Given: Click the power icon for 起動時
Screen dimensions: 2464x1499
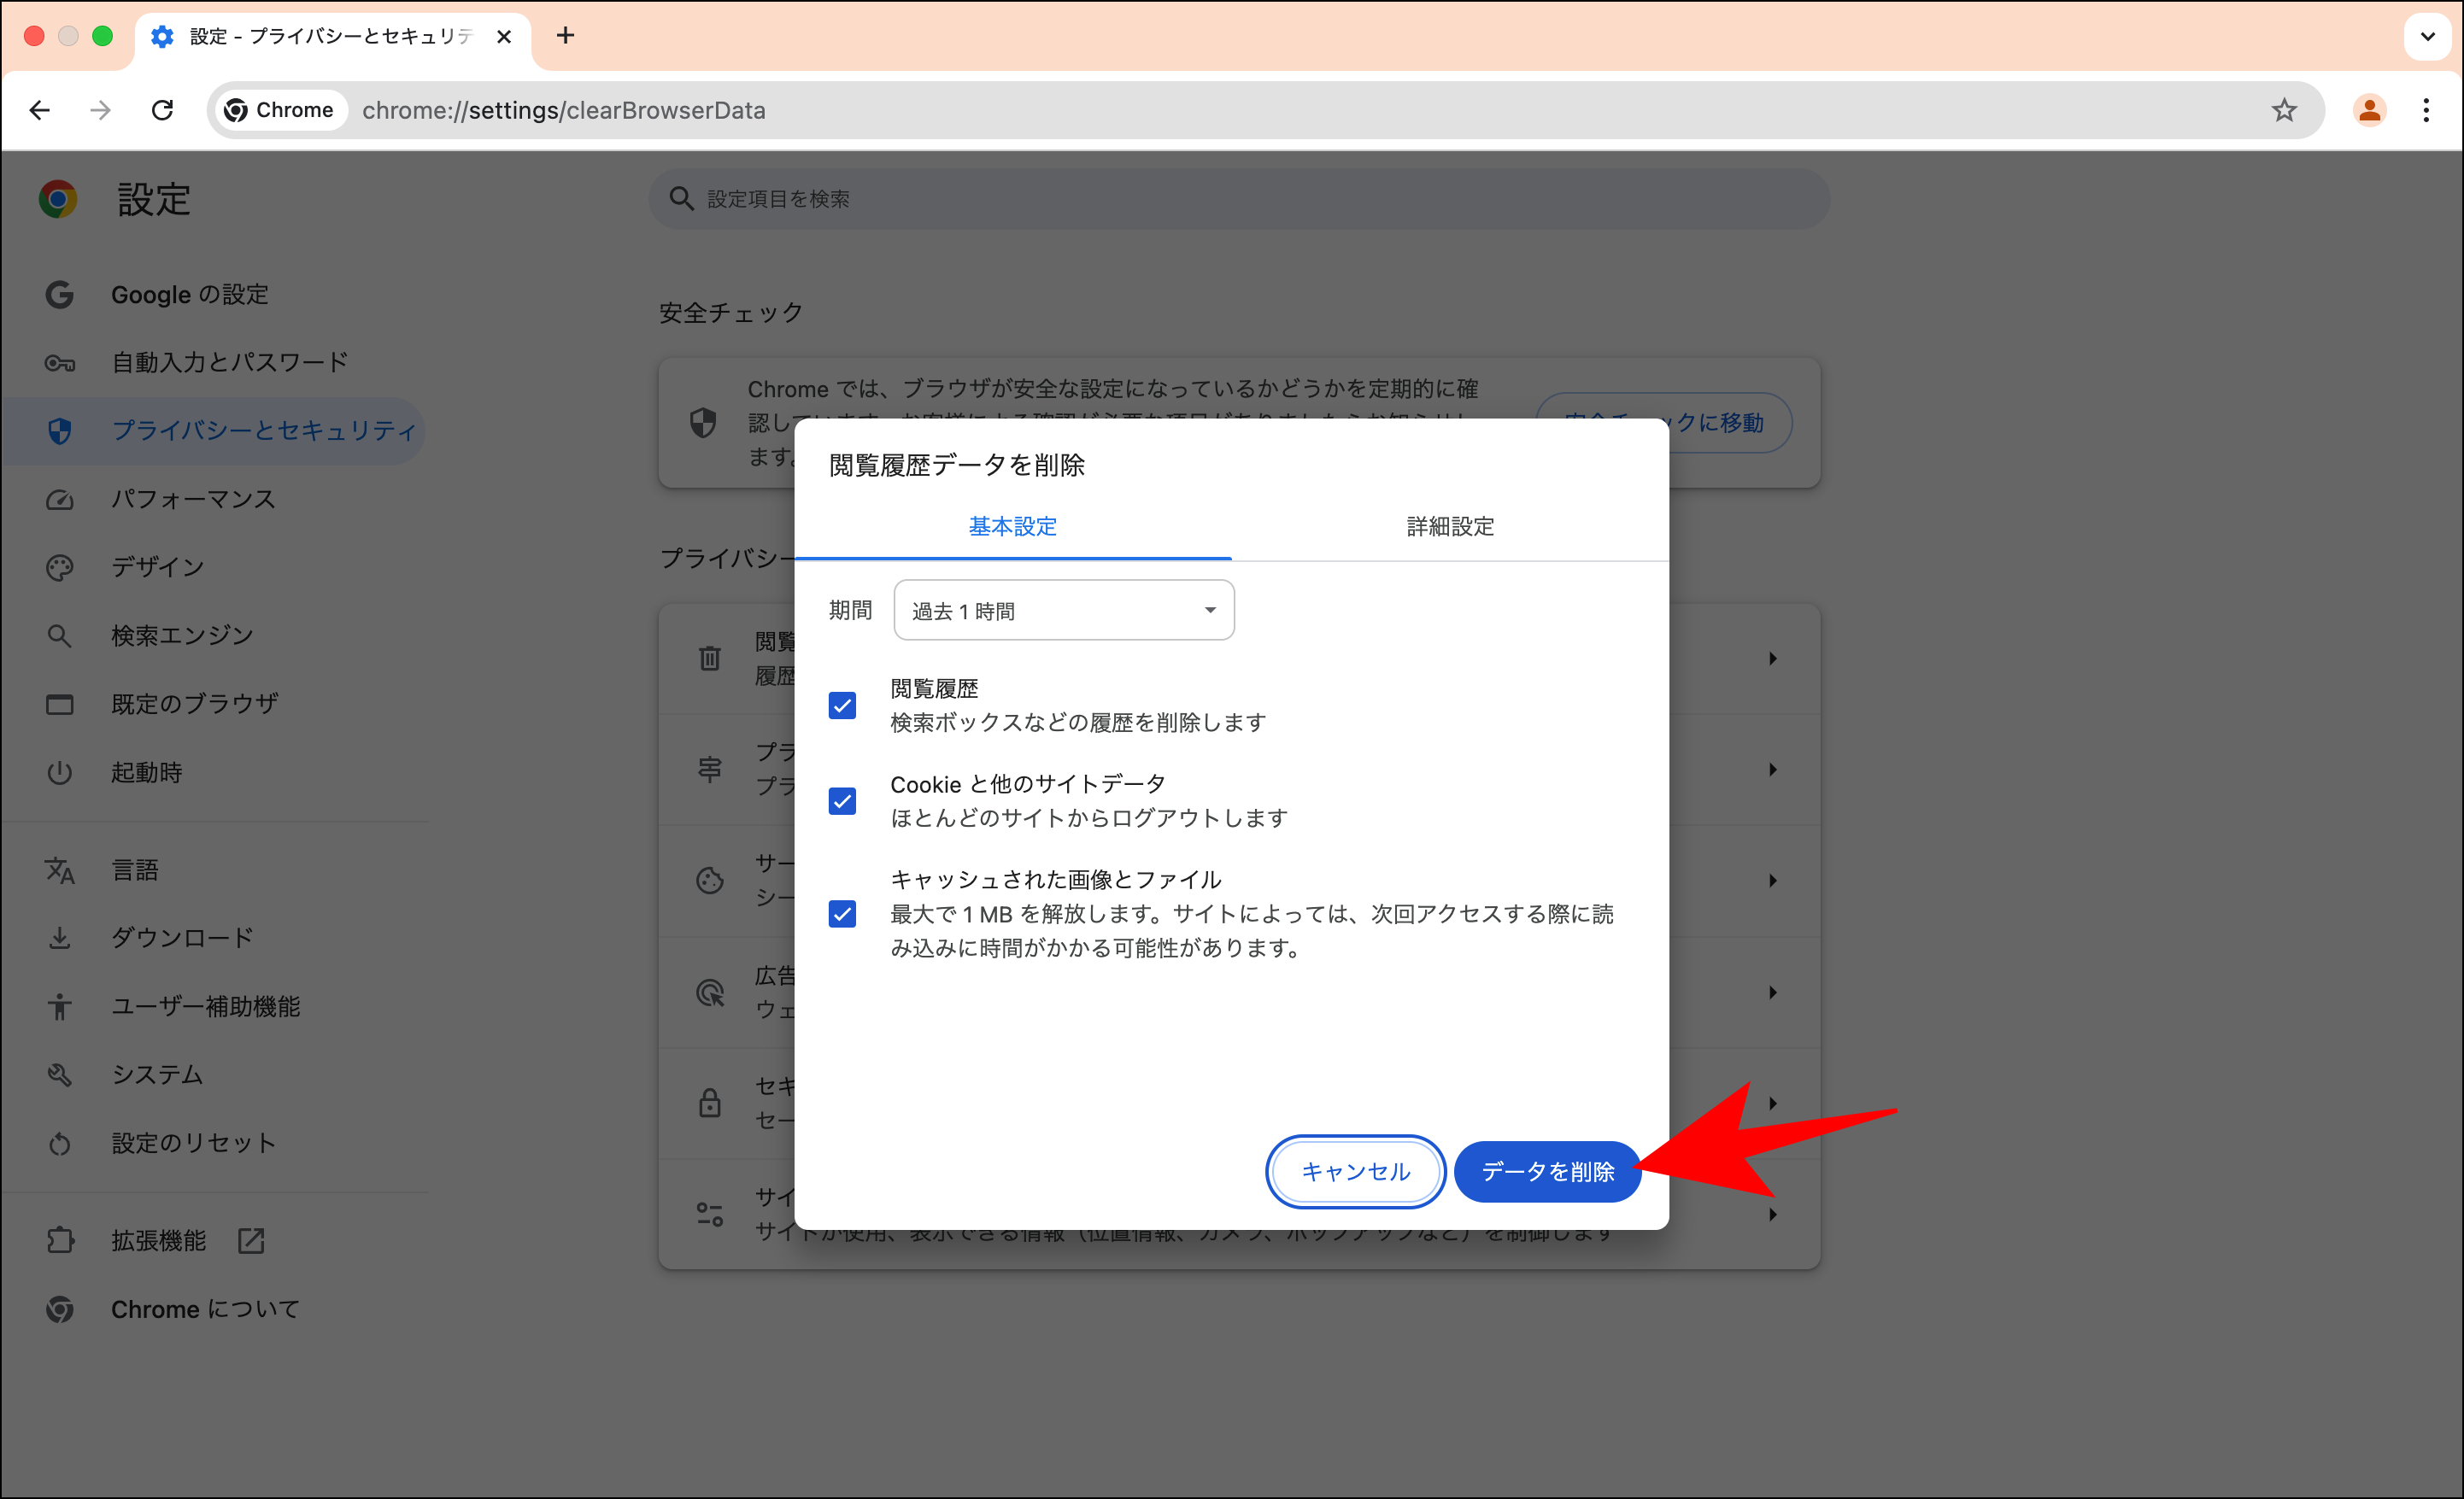Looking at the screenshot, I should click(x=59, y=772).
